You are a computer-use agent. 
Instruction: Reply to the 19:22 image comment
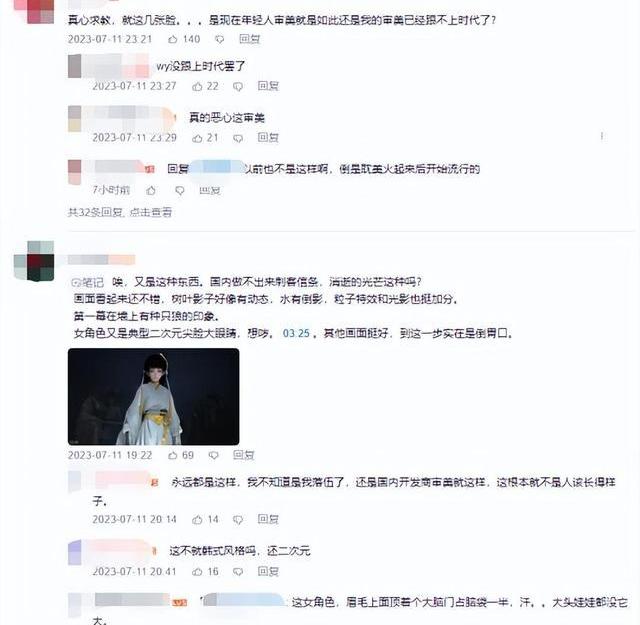(x=244, y=455)
